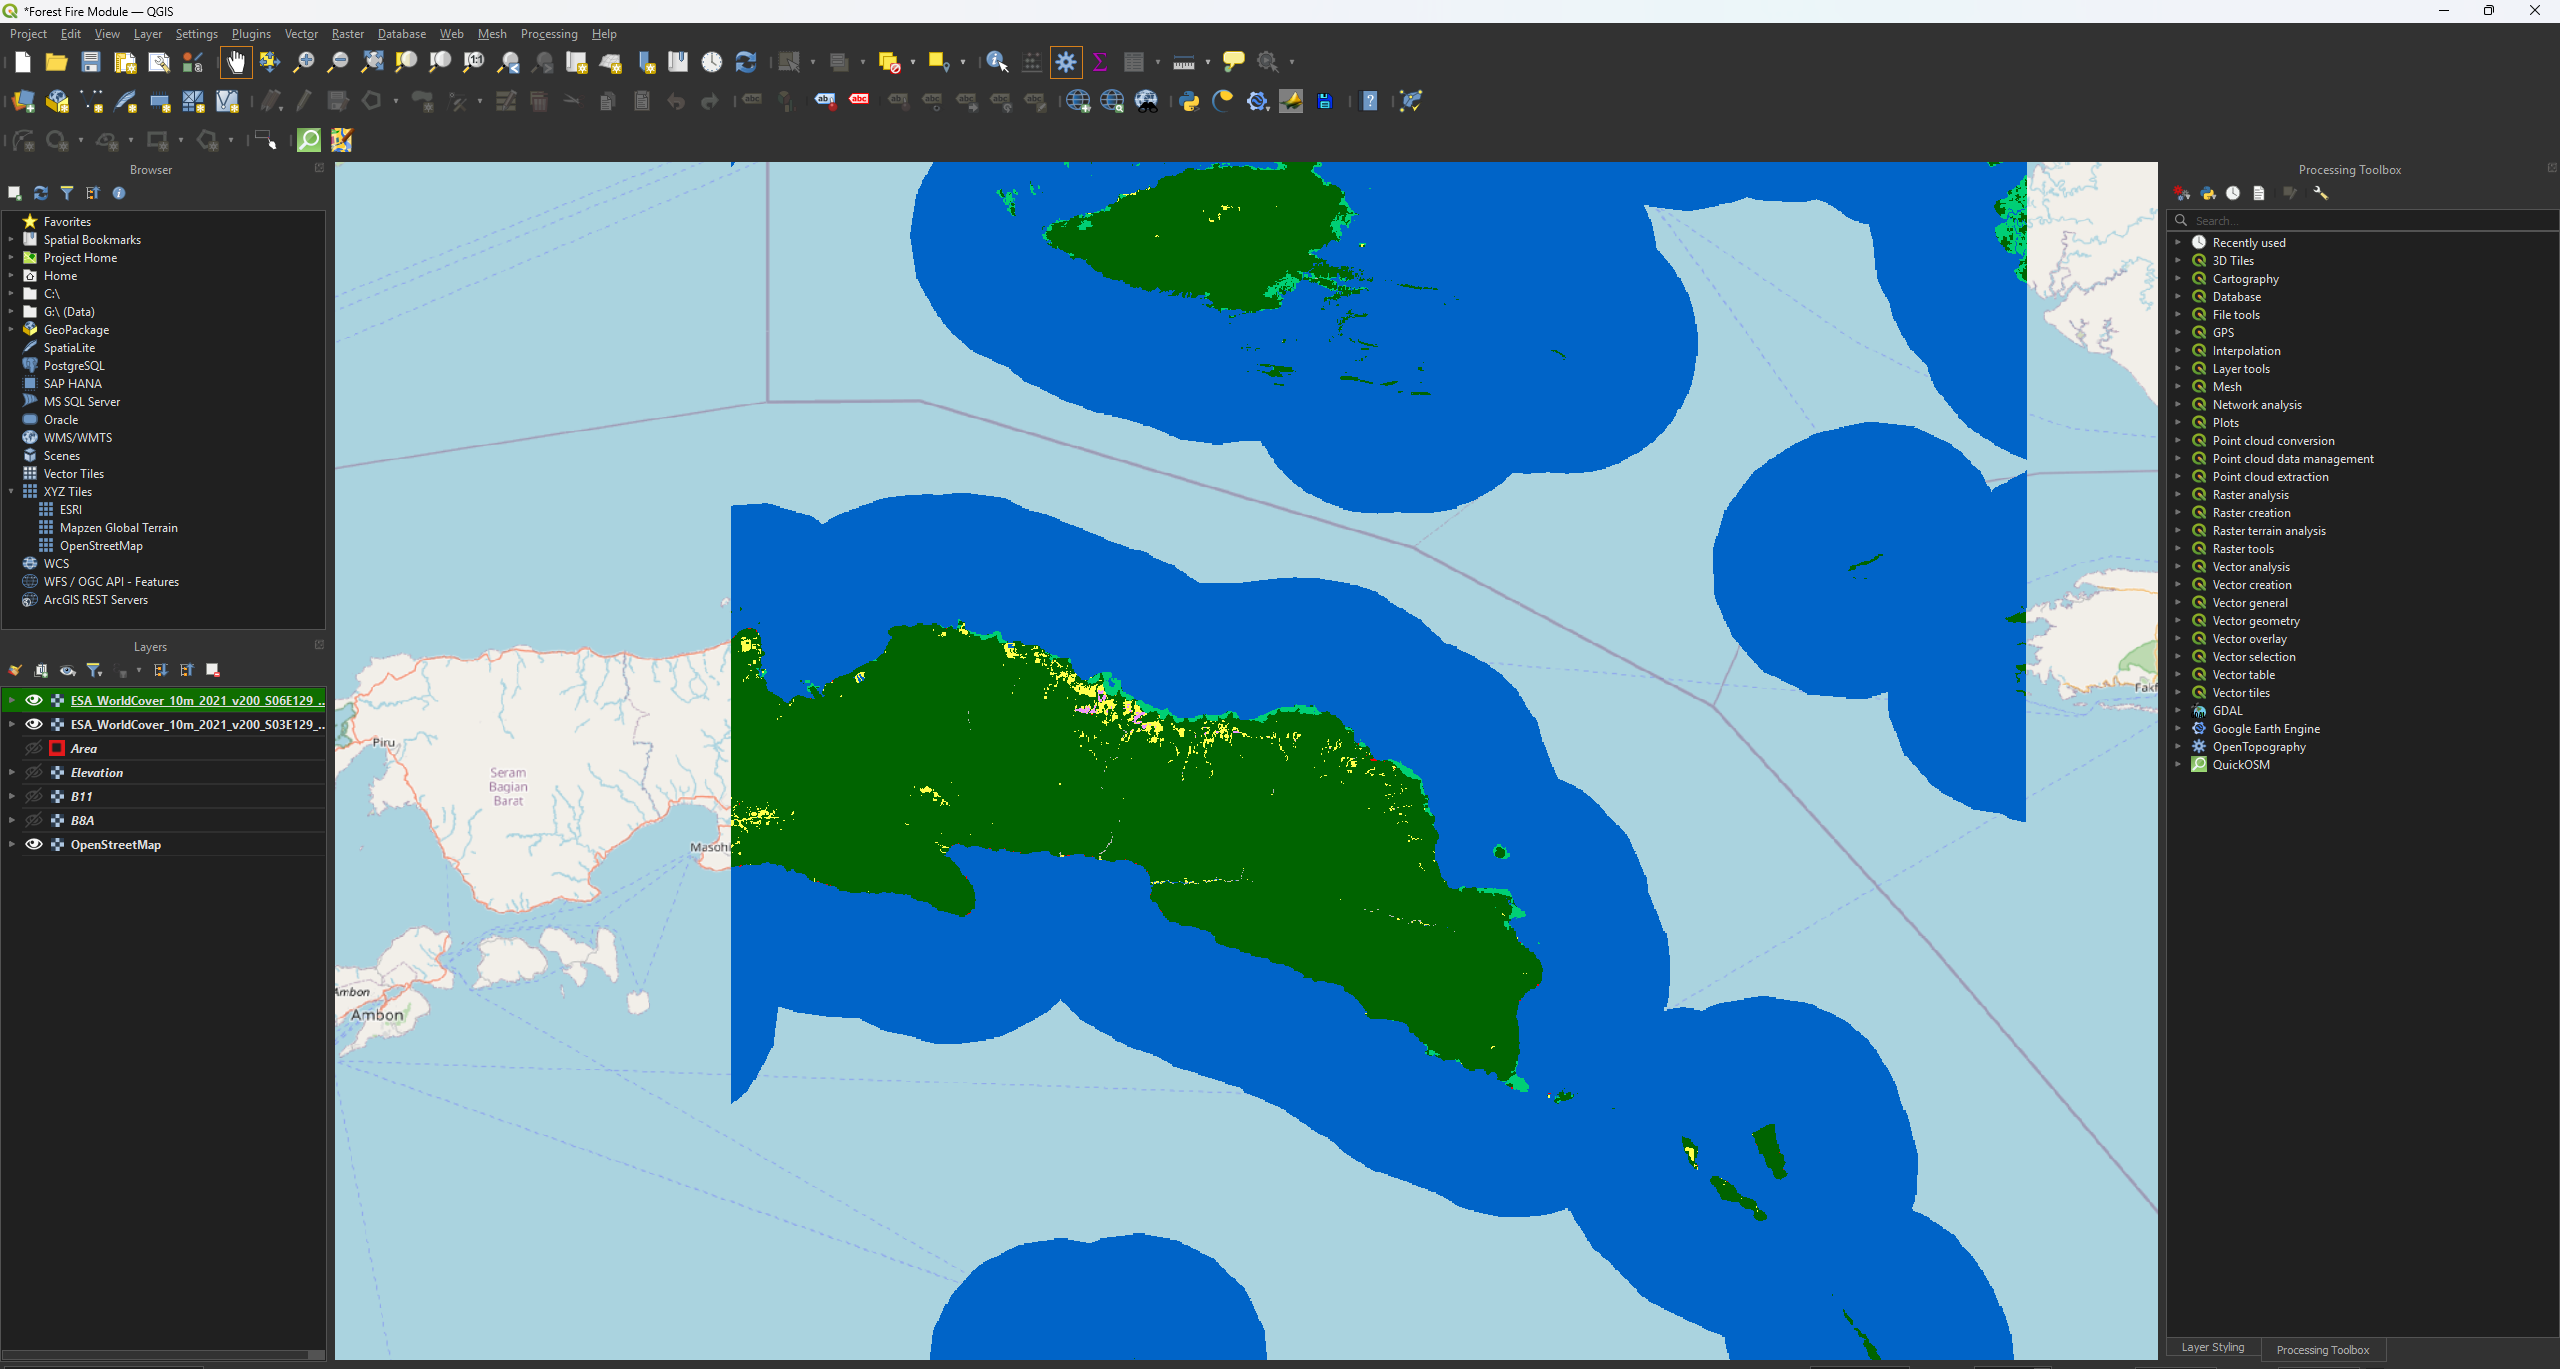Open the Processing Toolbox gear icon

(1066, 62)
